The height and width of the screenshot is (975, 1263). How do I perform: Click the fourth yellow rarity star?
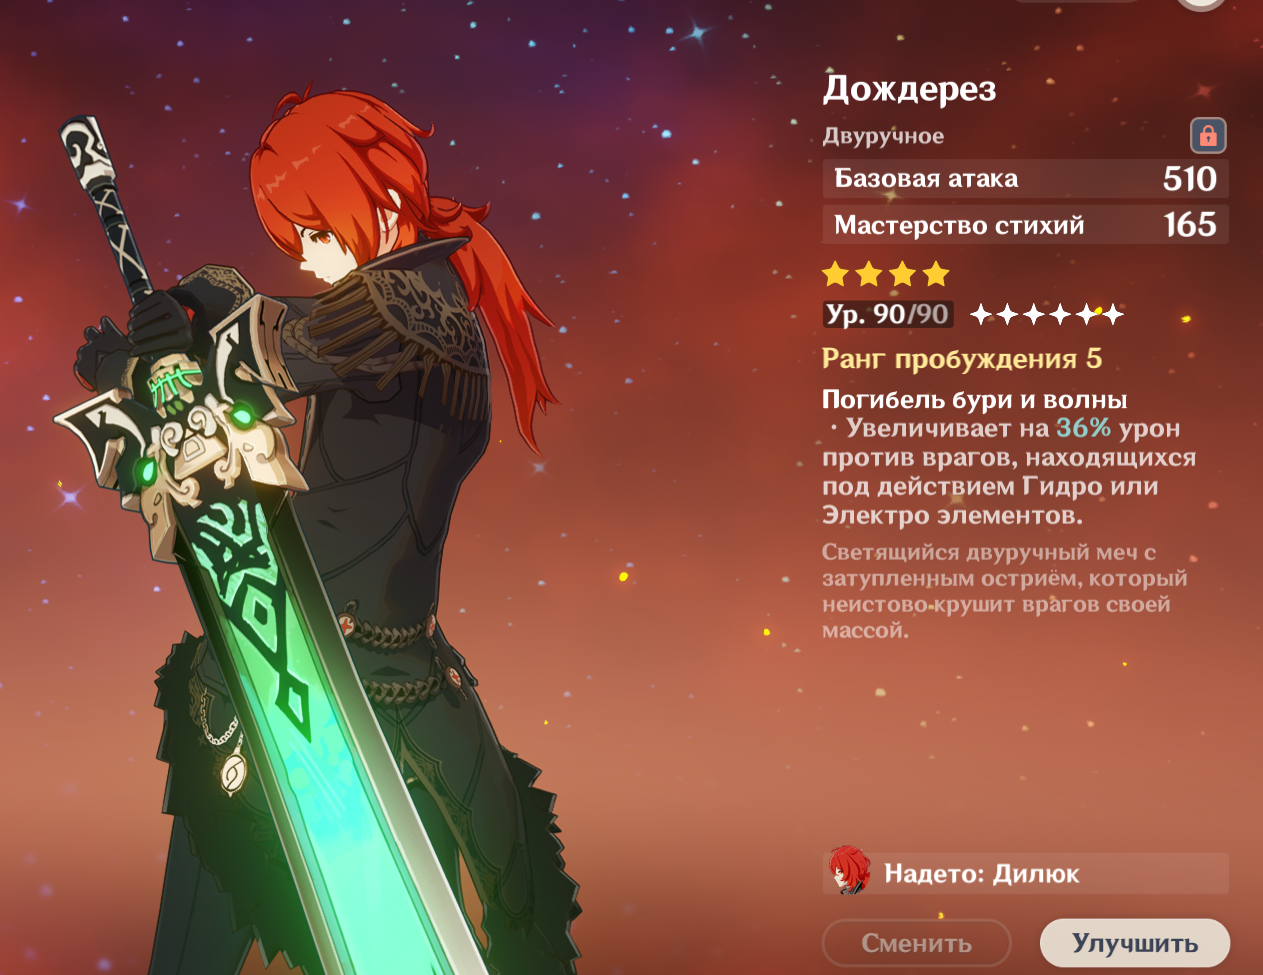(936, 273)
